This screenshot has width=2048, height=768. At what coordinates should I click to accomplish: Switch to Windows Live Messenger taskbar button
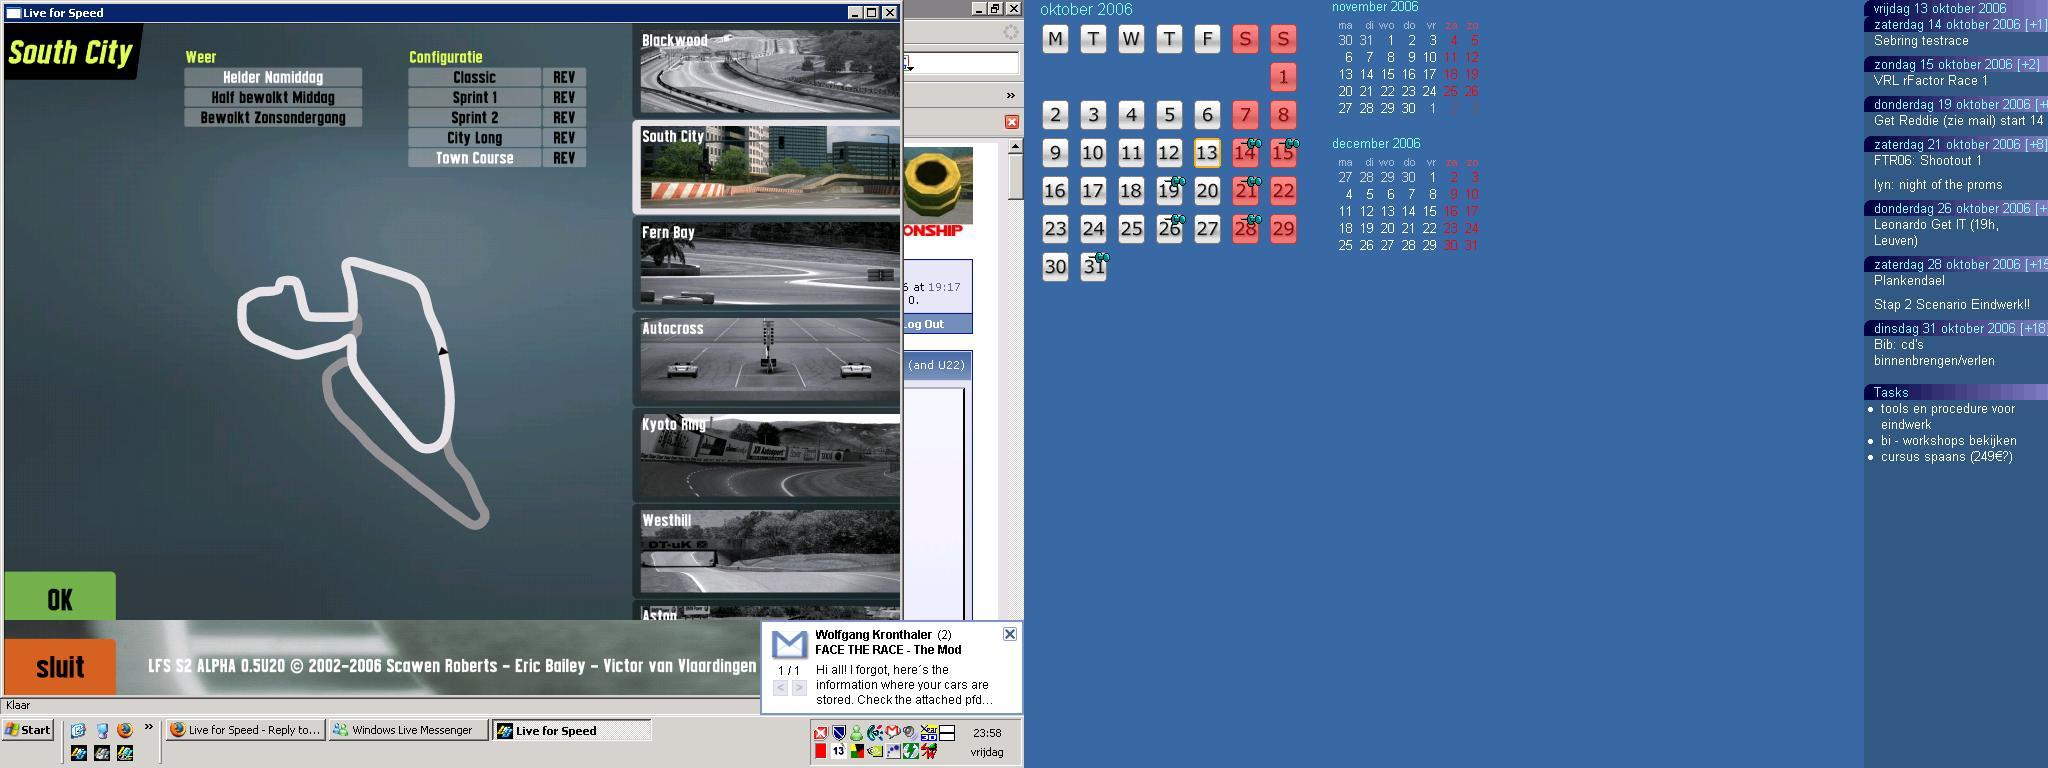click(x=409, y=730)
